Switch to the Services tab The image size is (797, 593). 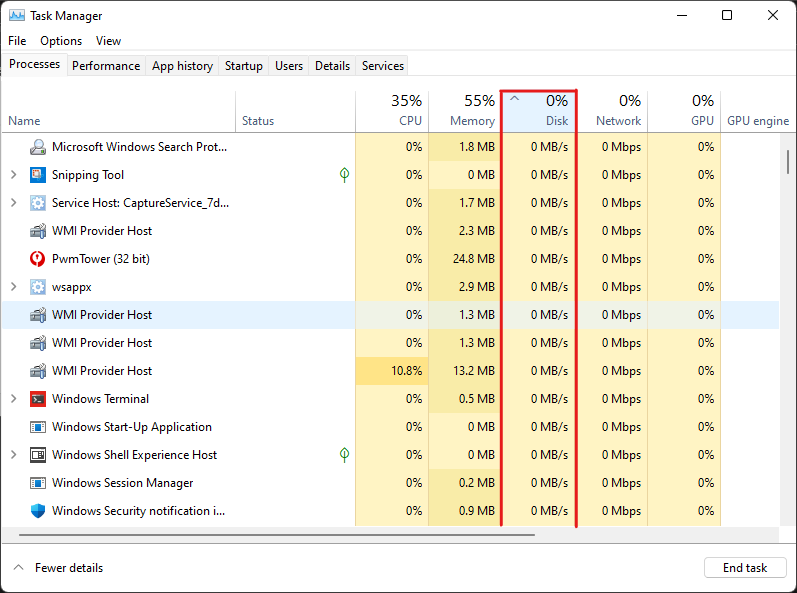383,66
